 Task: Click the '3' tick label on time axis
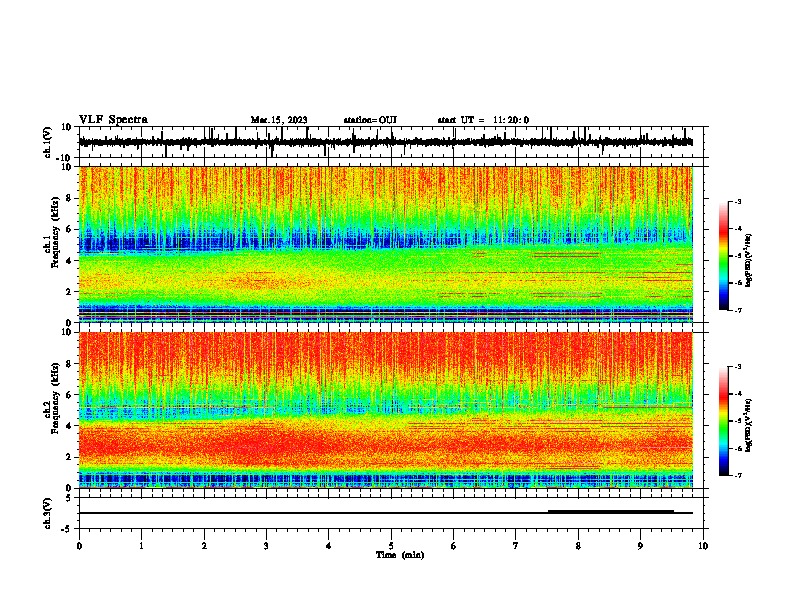(x=266, y=546)
